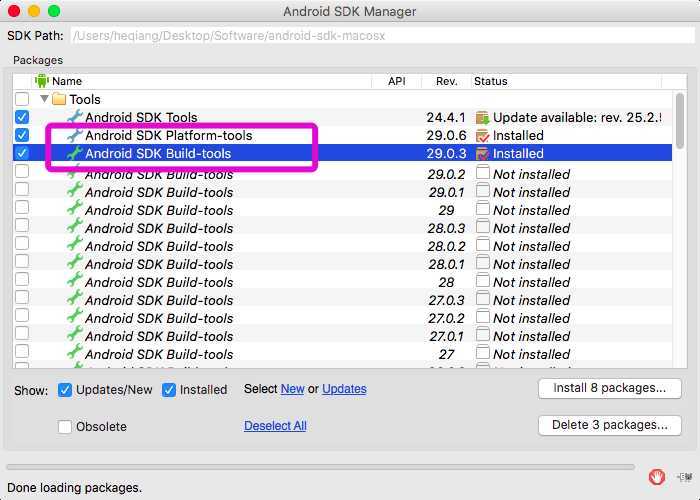The image size is (700, 500).
Task: Click installed status icon for Platform-tools
Action: (x=483, y=135)
